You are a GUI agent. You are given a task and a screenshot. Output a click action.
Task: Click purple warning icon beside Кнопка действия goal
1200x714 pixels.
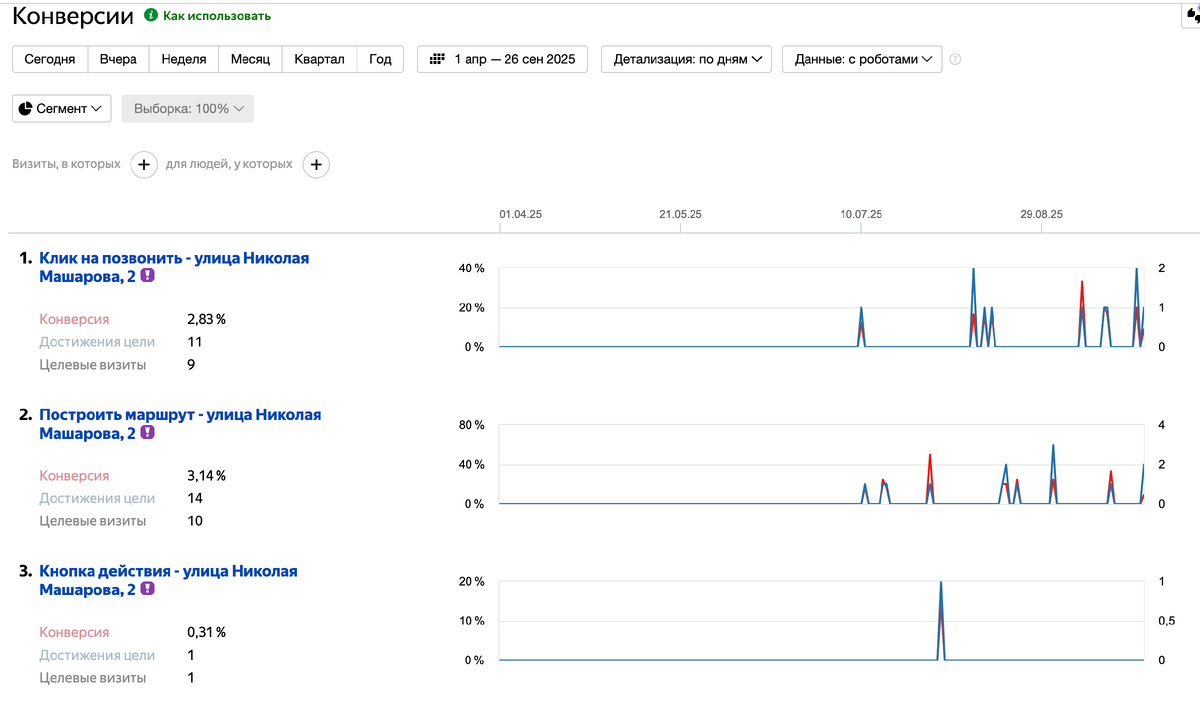[148, 590]
